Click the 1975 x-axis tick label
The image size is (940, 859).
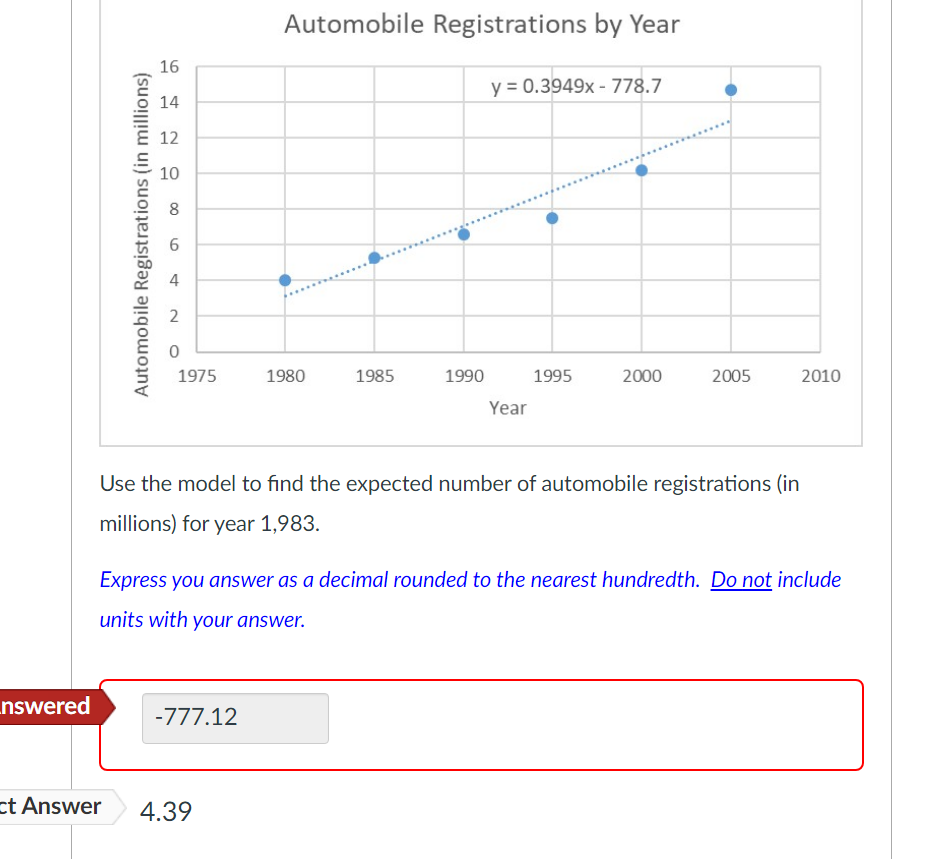tap(197, 376)
